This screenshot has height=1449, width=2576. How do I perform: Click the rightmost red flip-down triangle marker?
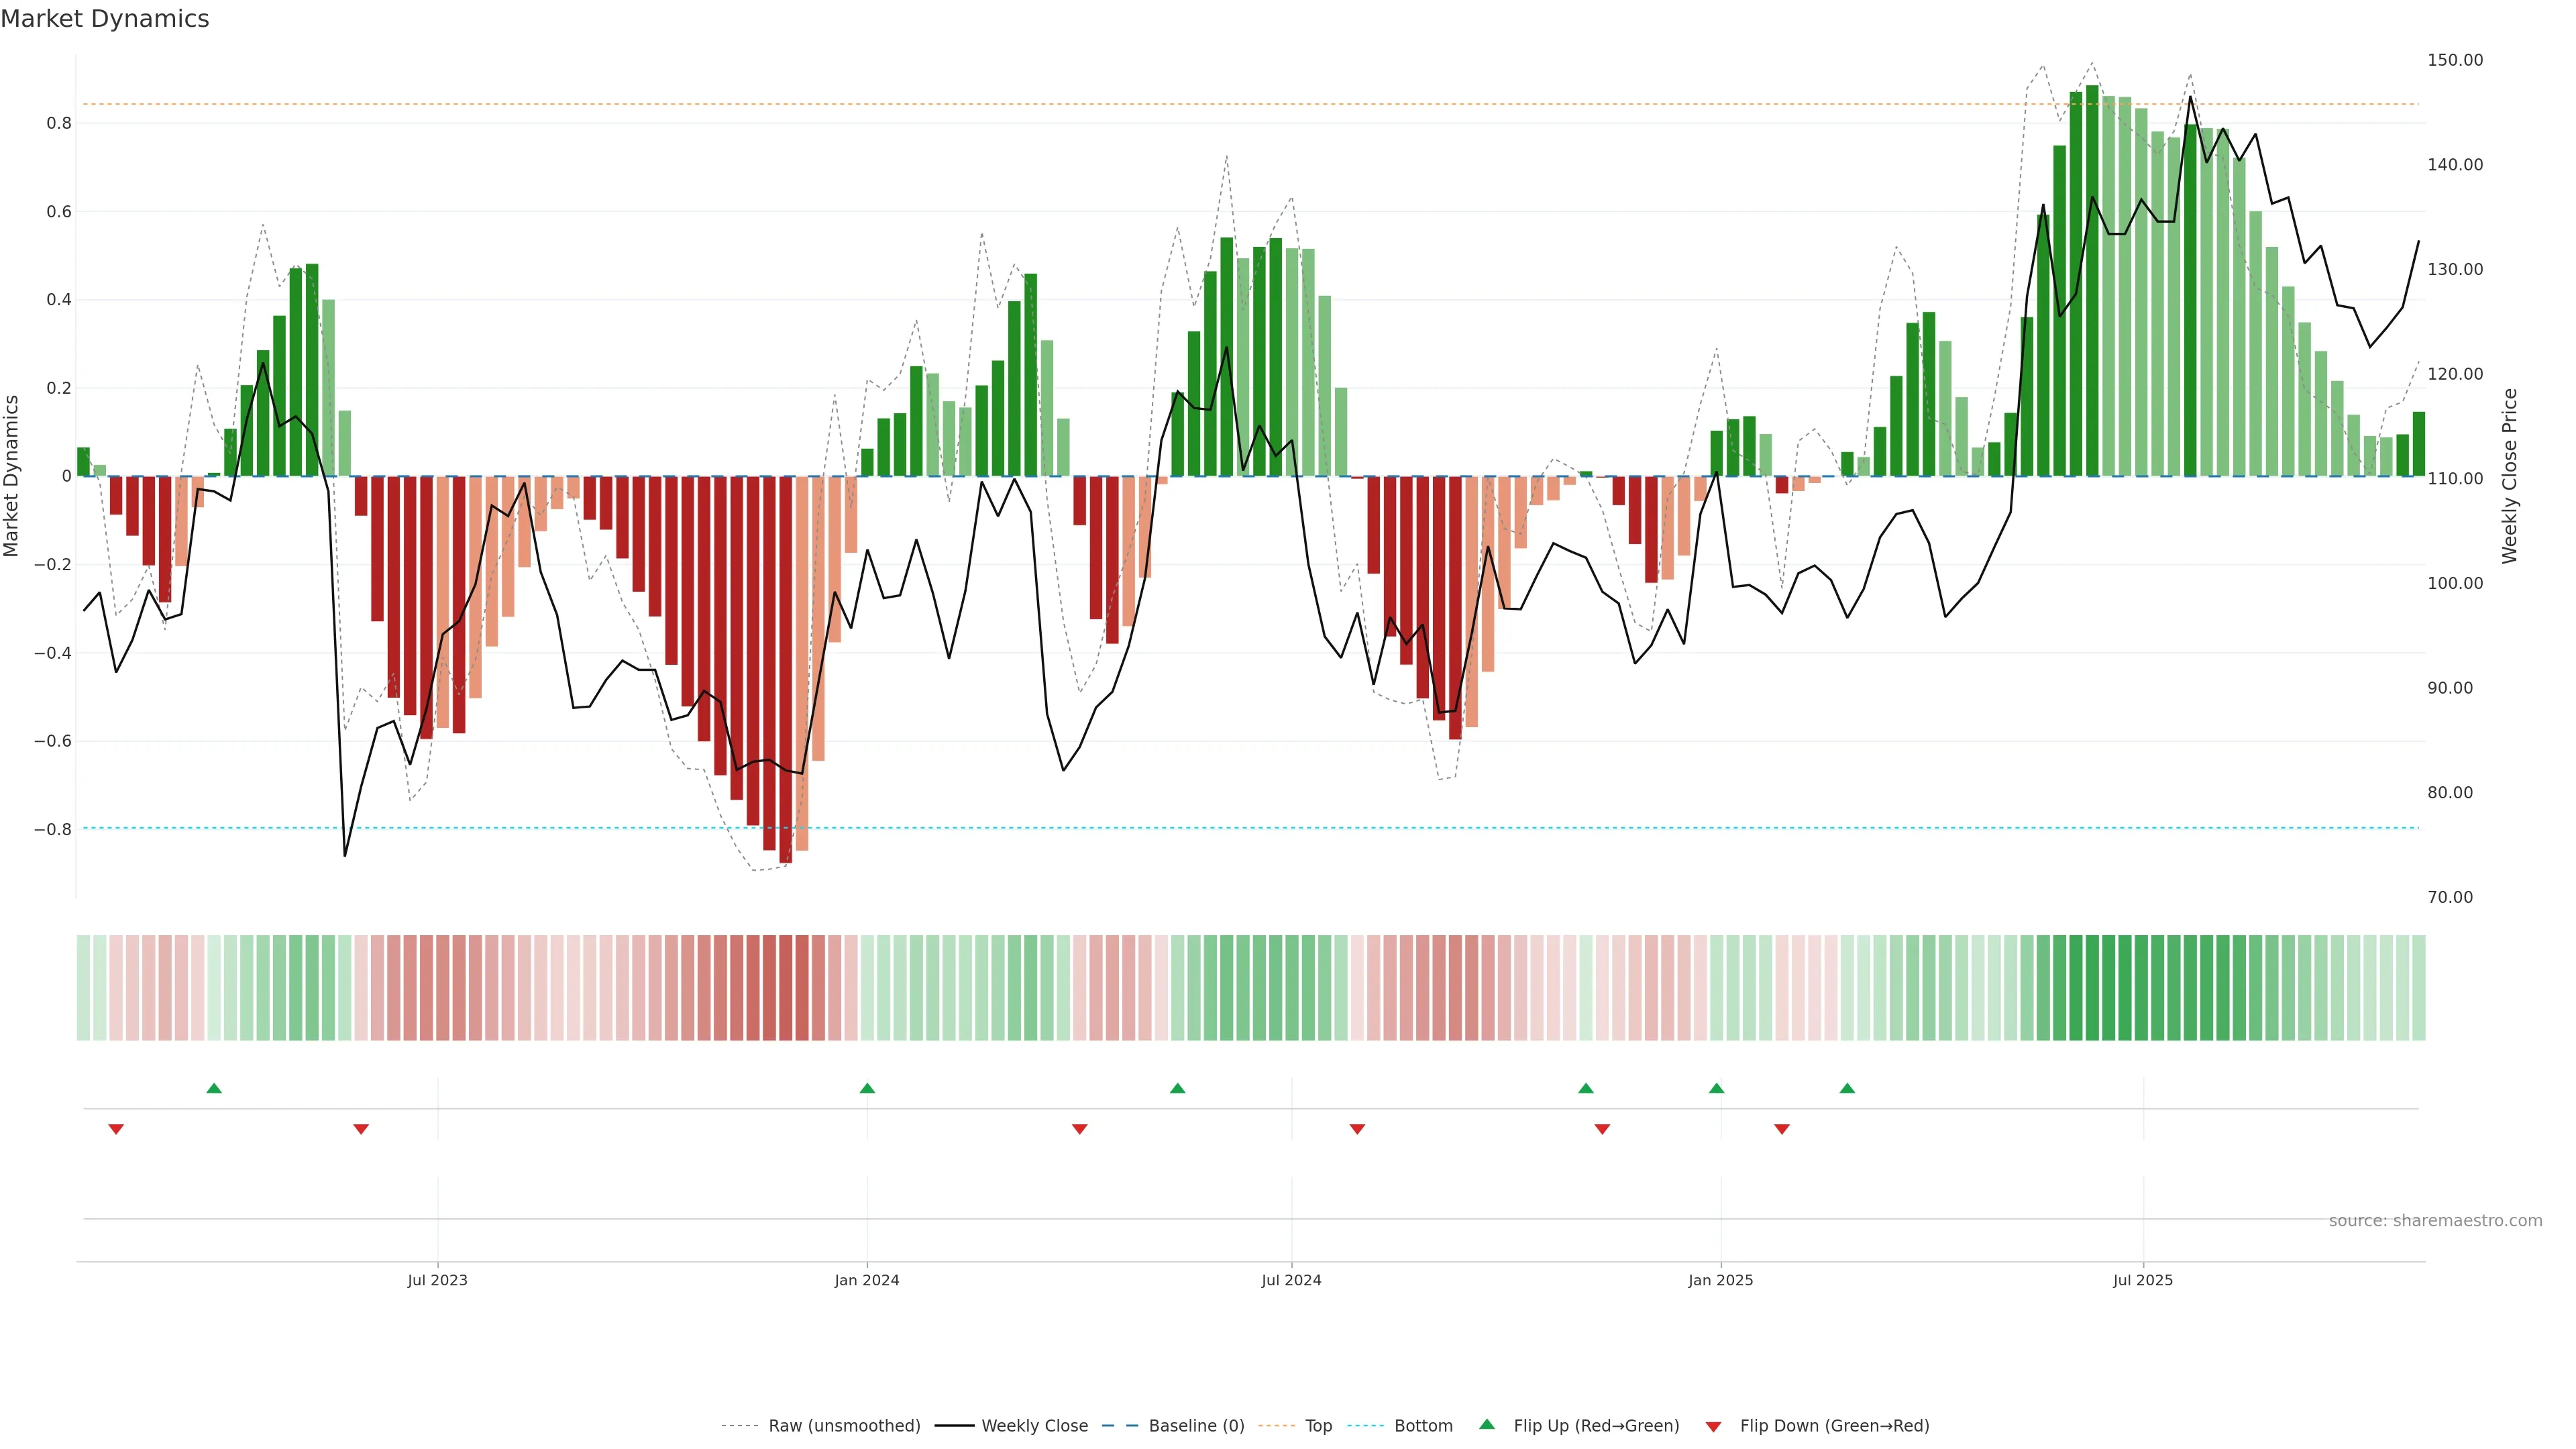pos(1782,1129)
